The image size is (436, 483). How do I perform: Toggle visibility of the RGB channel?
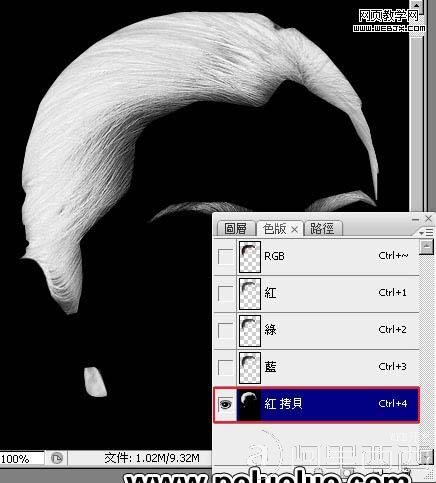coord(225,257)
